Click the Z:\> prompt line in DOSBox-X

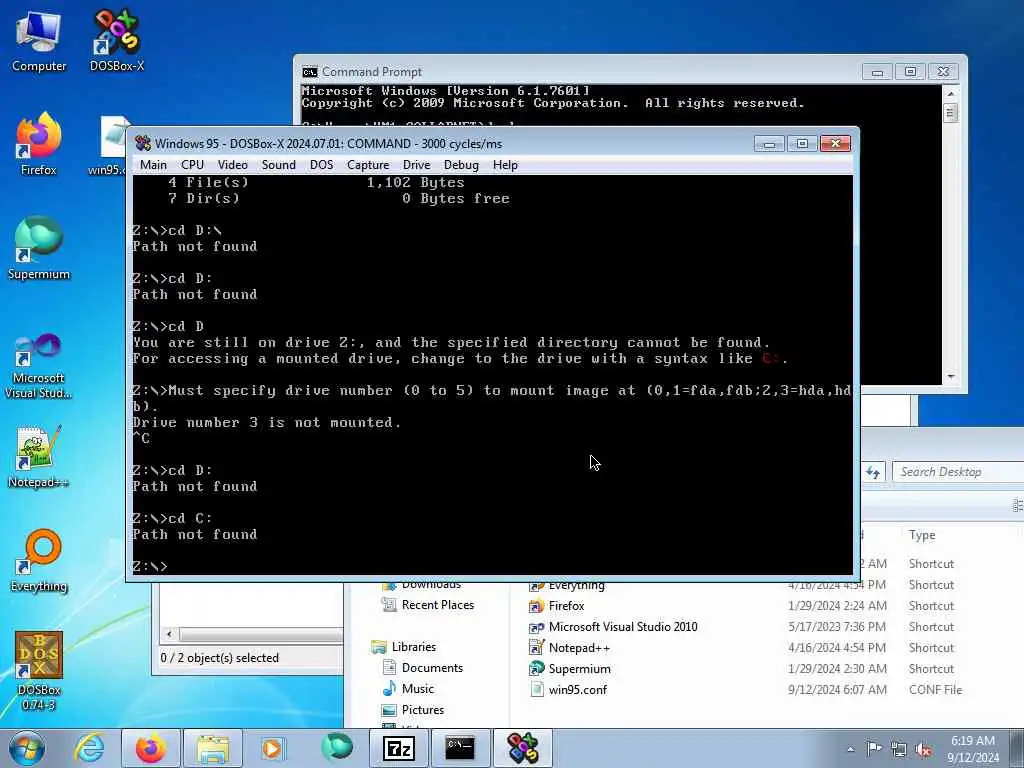pos(150,566)
